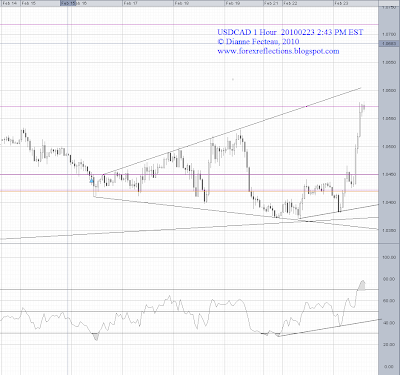Screen dimensions: 400x375
Task: Click the 1.0650 price axis label
Action: [x=389, y=62]
